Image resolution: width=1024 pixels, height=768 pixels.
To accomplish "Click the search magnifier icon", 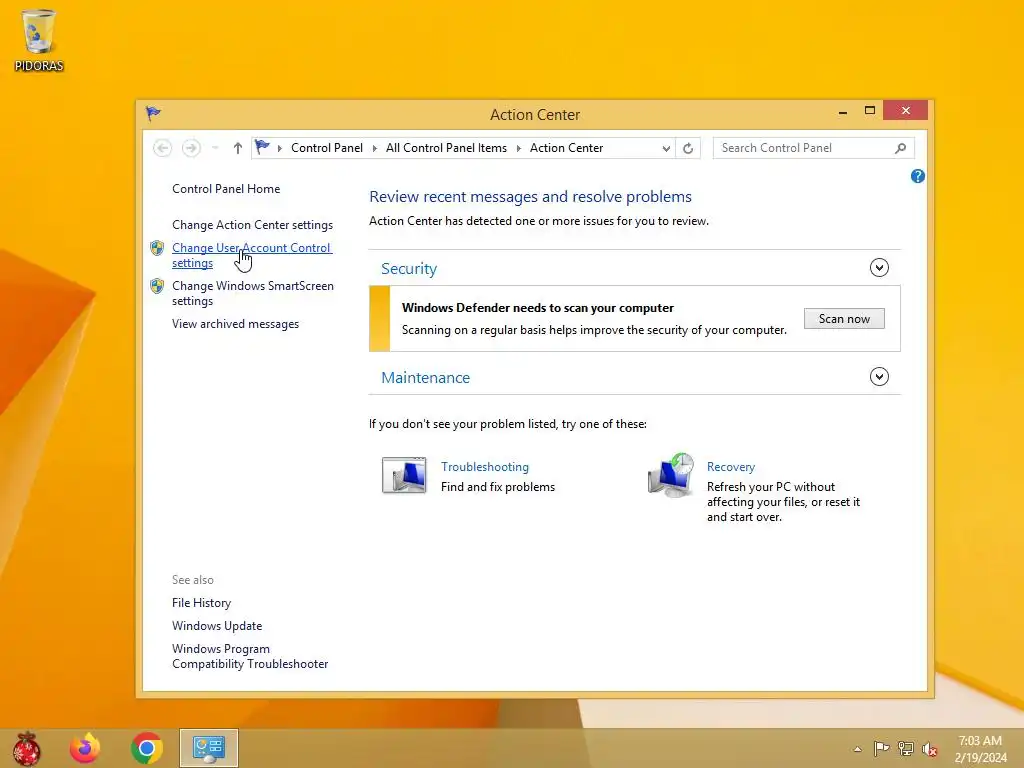I will point(901,148).
